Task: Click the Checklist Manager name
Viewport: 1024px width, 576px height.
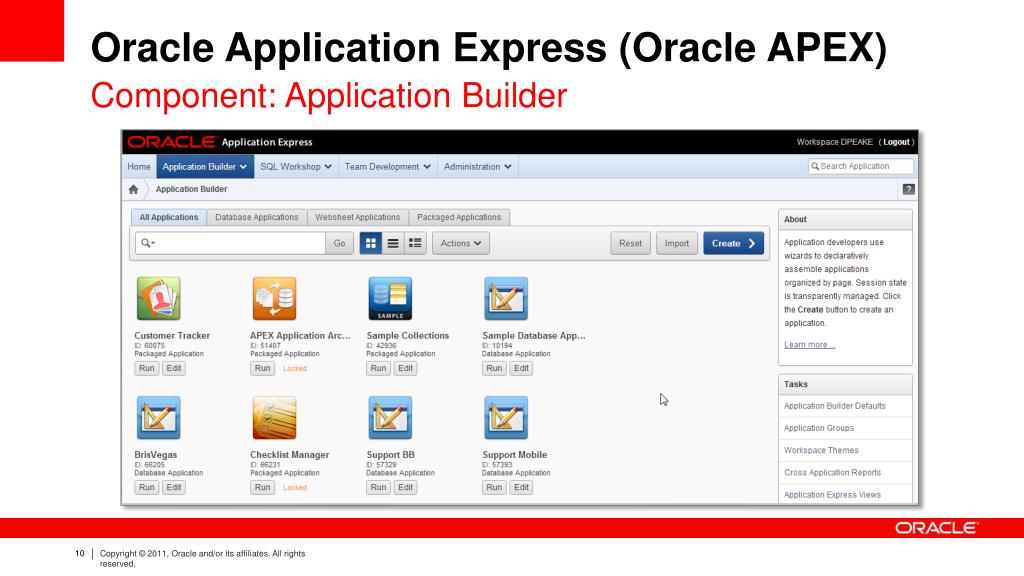Action: click(x=289, y=455)
